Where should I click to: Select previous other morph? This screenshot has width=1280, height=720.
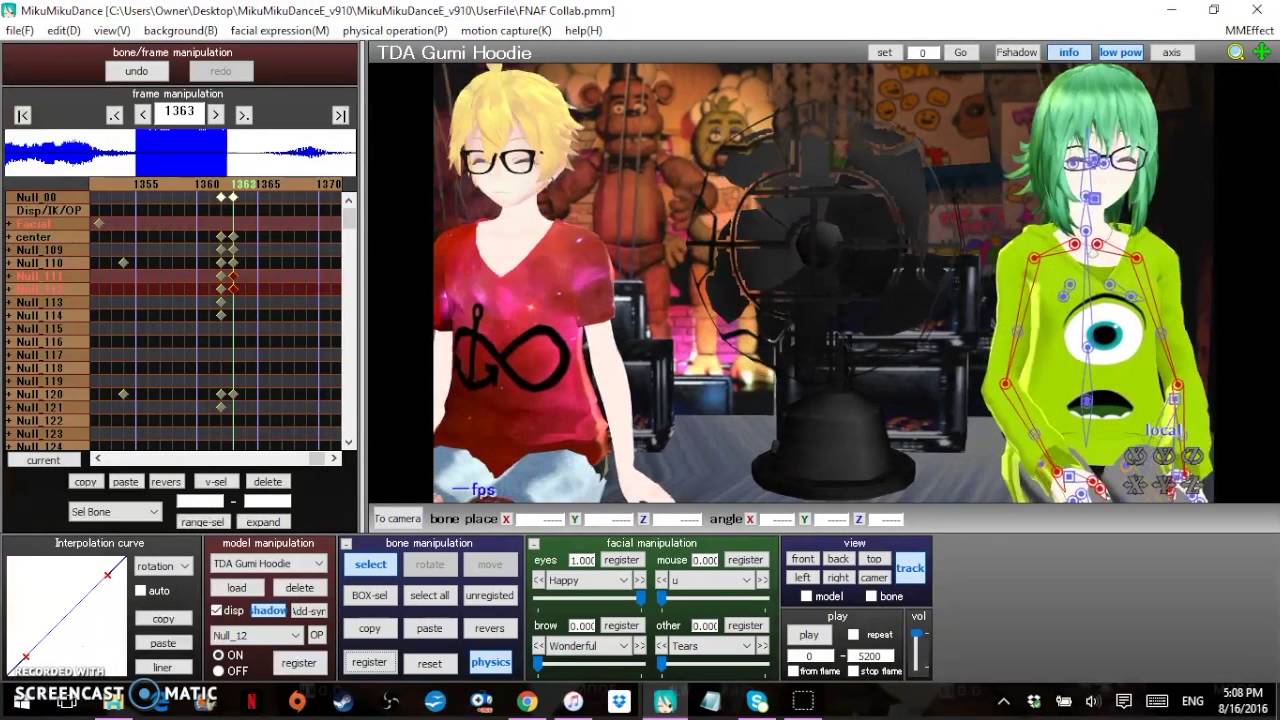coord(662,646)
